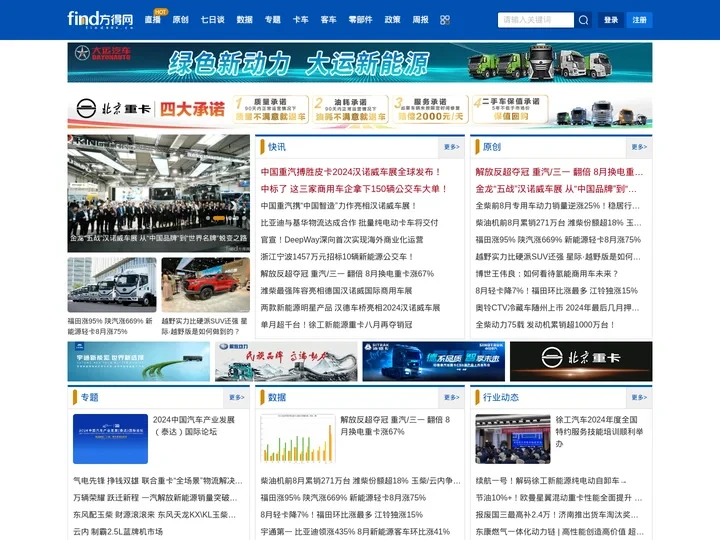Open the bar chart data thumbnail

pyautogui.click(x=298, y=439)
